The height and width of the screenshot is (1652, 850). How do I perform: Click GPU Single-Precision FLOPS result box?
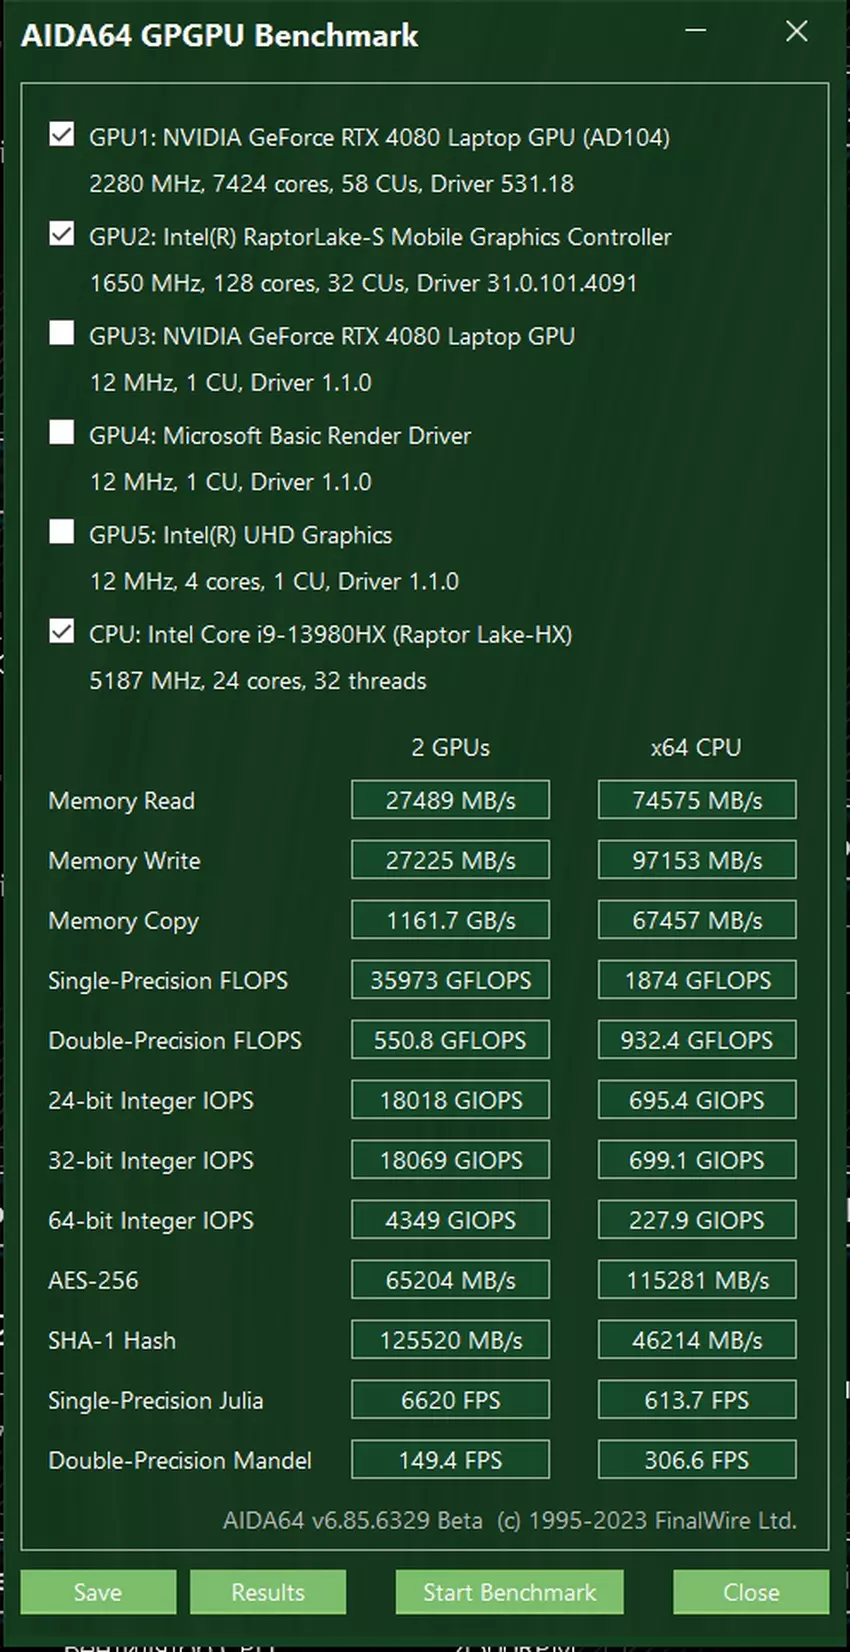[x=450, y=980]
